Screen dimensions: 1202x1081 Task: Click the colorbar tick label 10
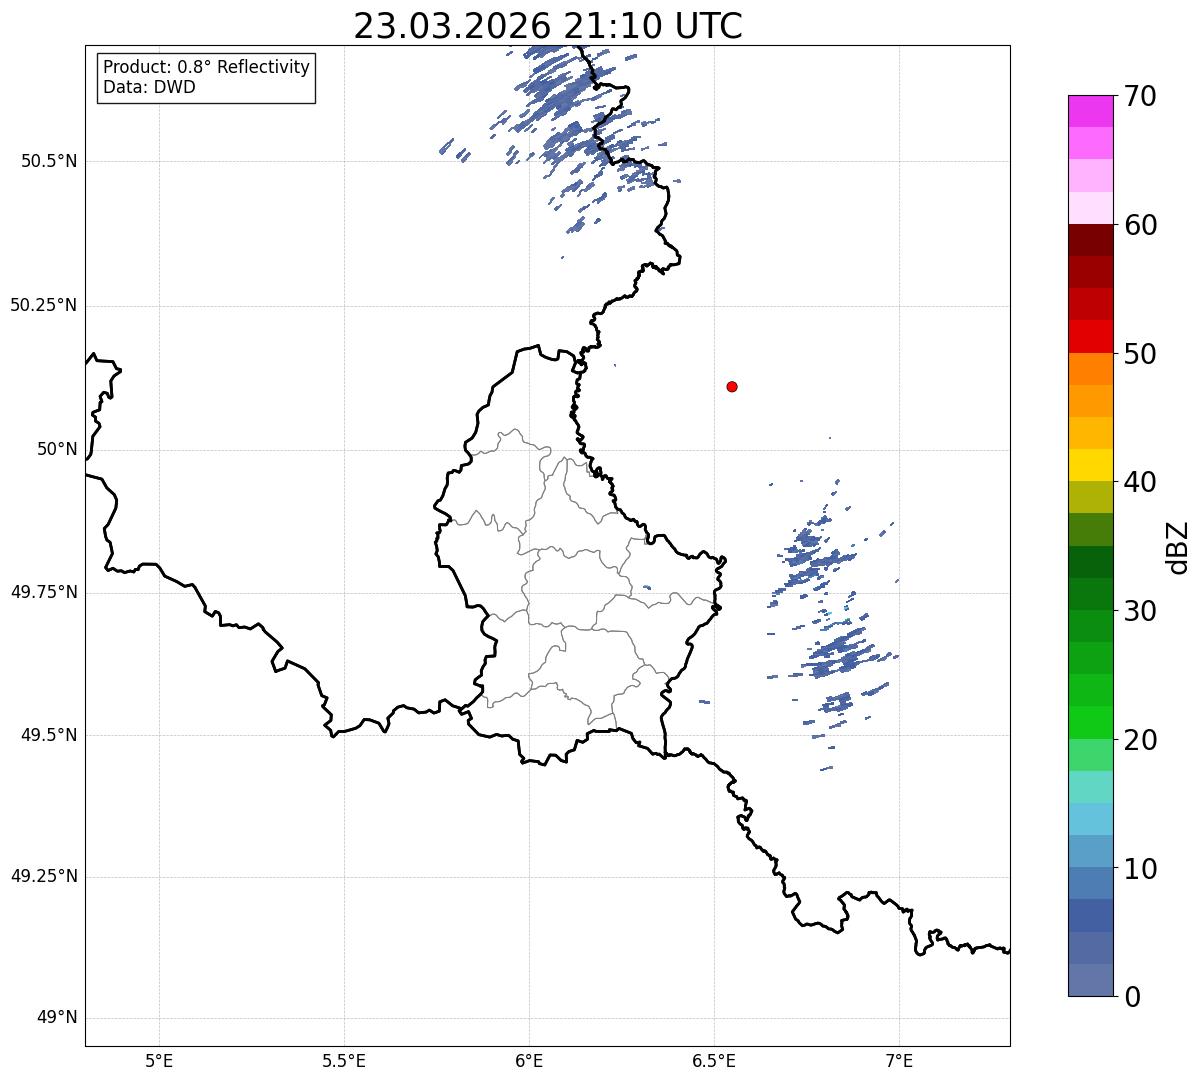(1140, 869)
